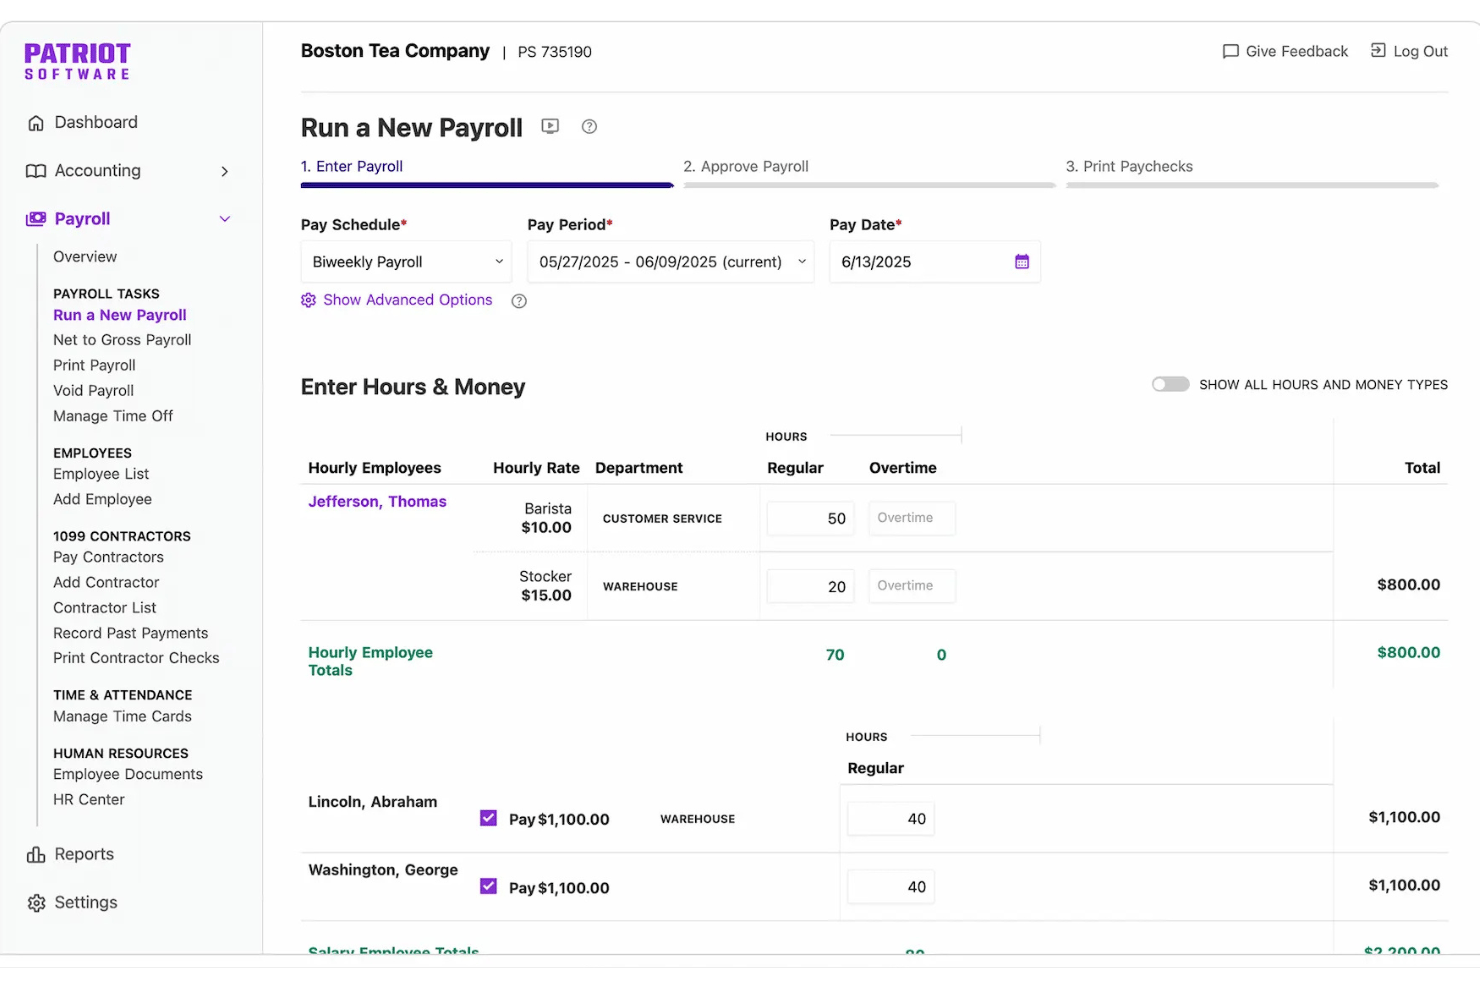The width and height of the screenshot is (1480, 987).
Task: Click Hourly Employee Totals $800.00 amount
Action: click(1408, 653)
